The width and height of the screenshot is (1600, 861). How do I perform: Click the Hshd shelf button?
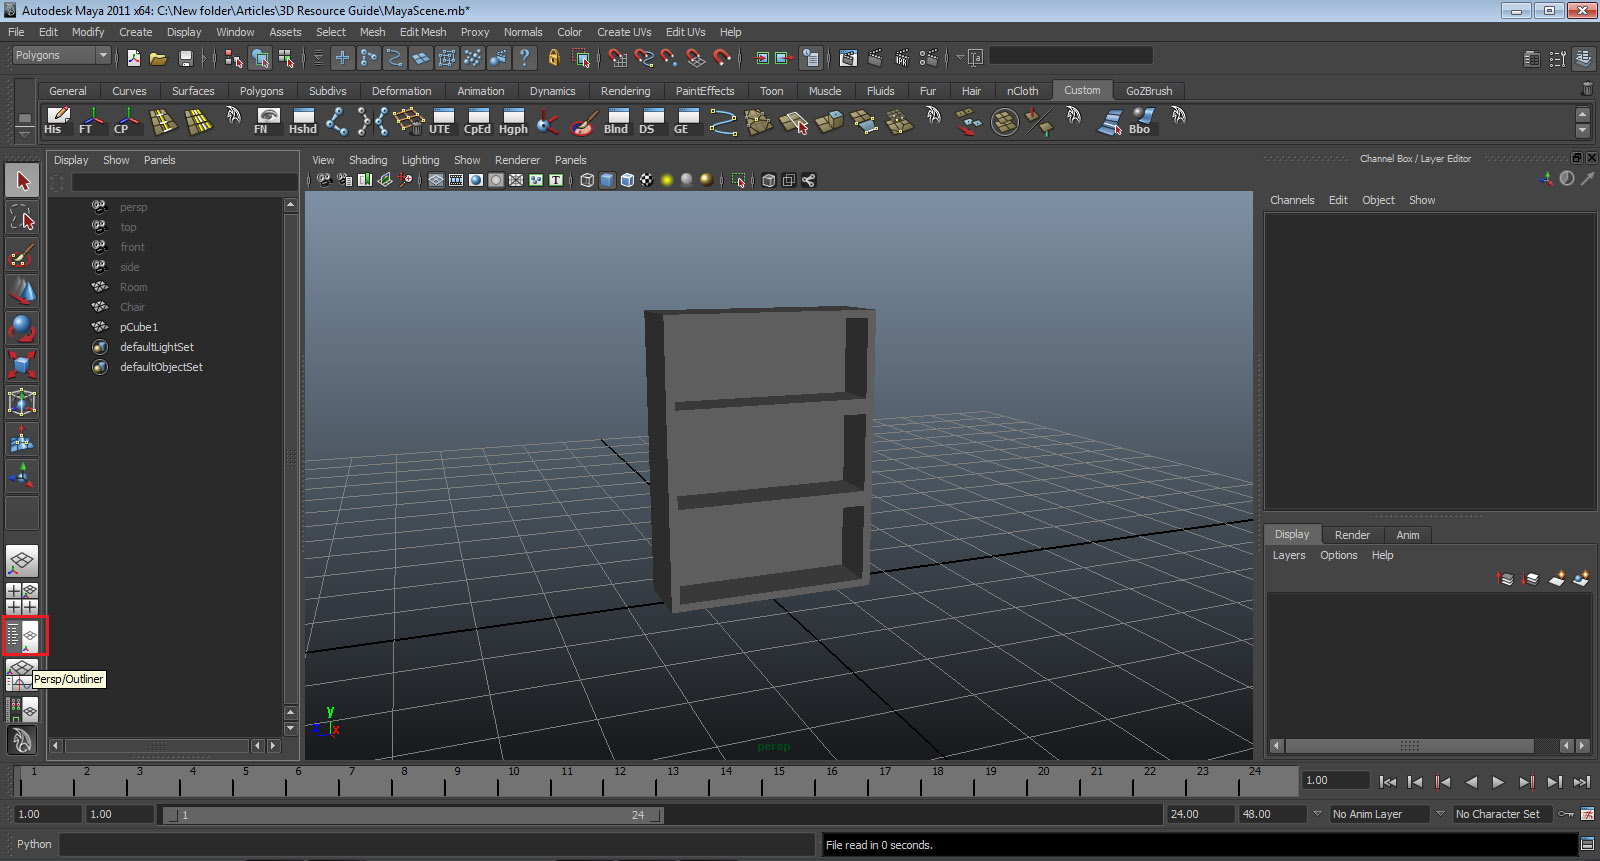click(302, 121)
